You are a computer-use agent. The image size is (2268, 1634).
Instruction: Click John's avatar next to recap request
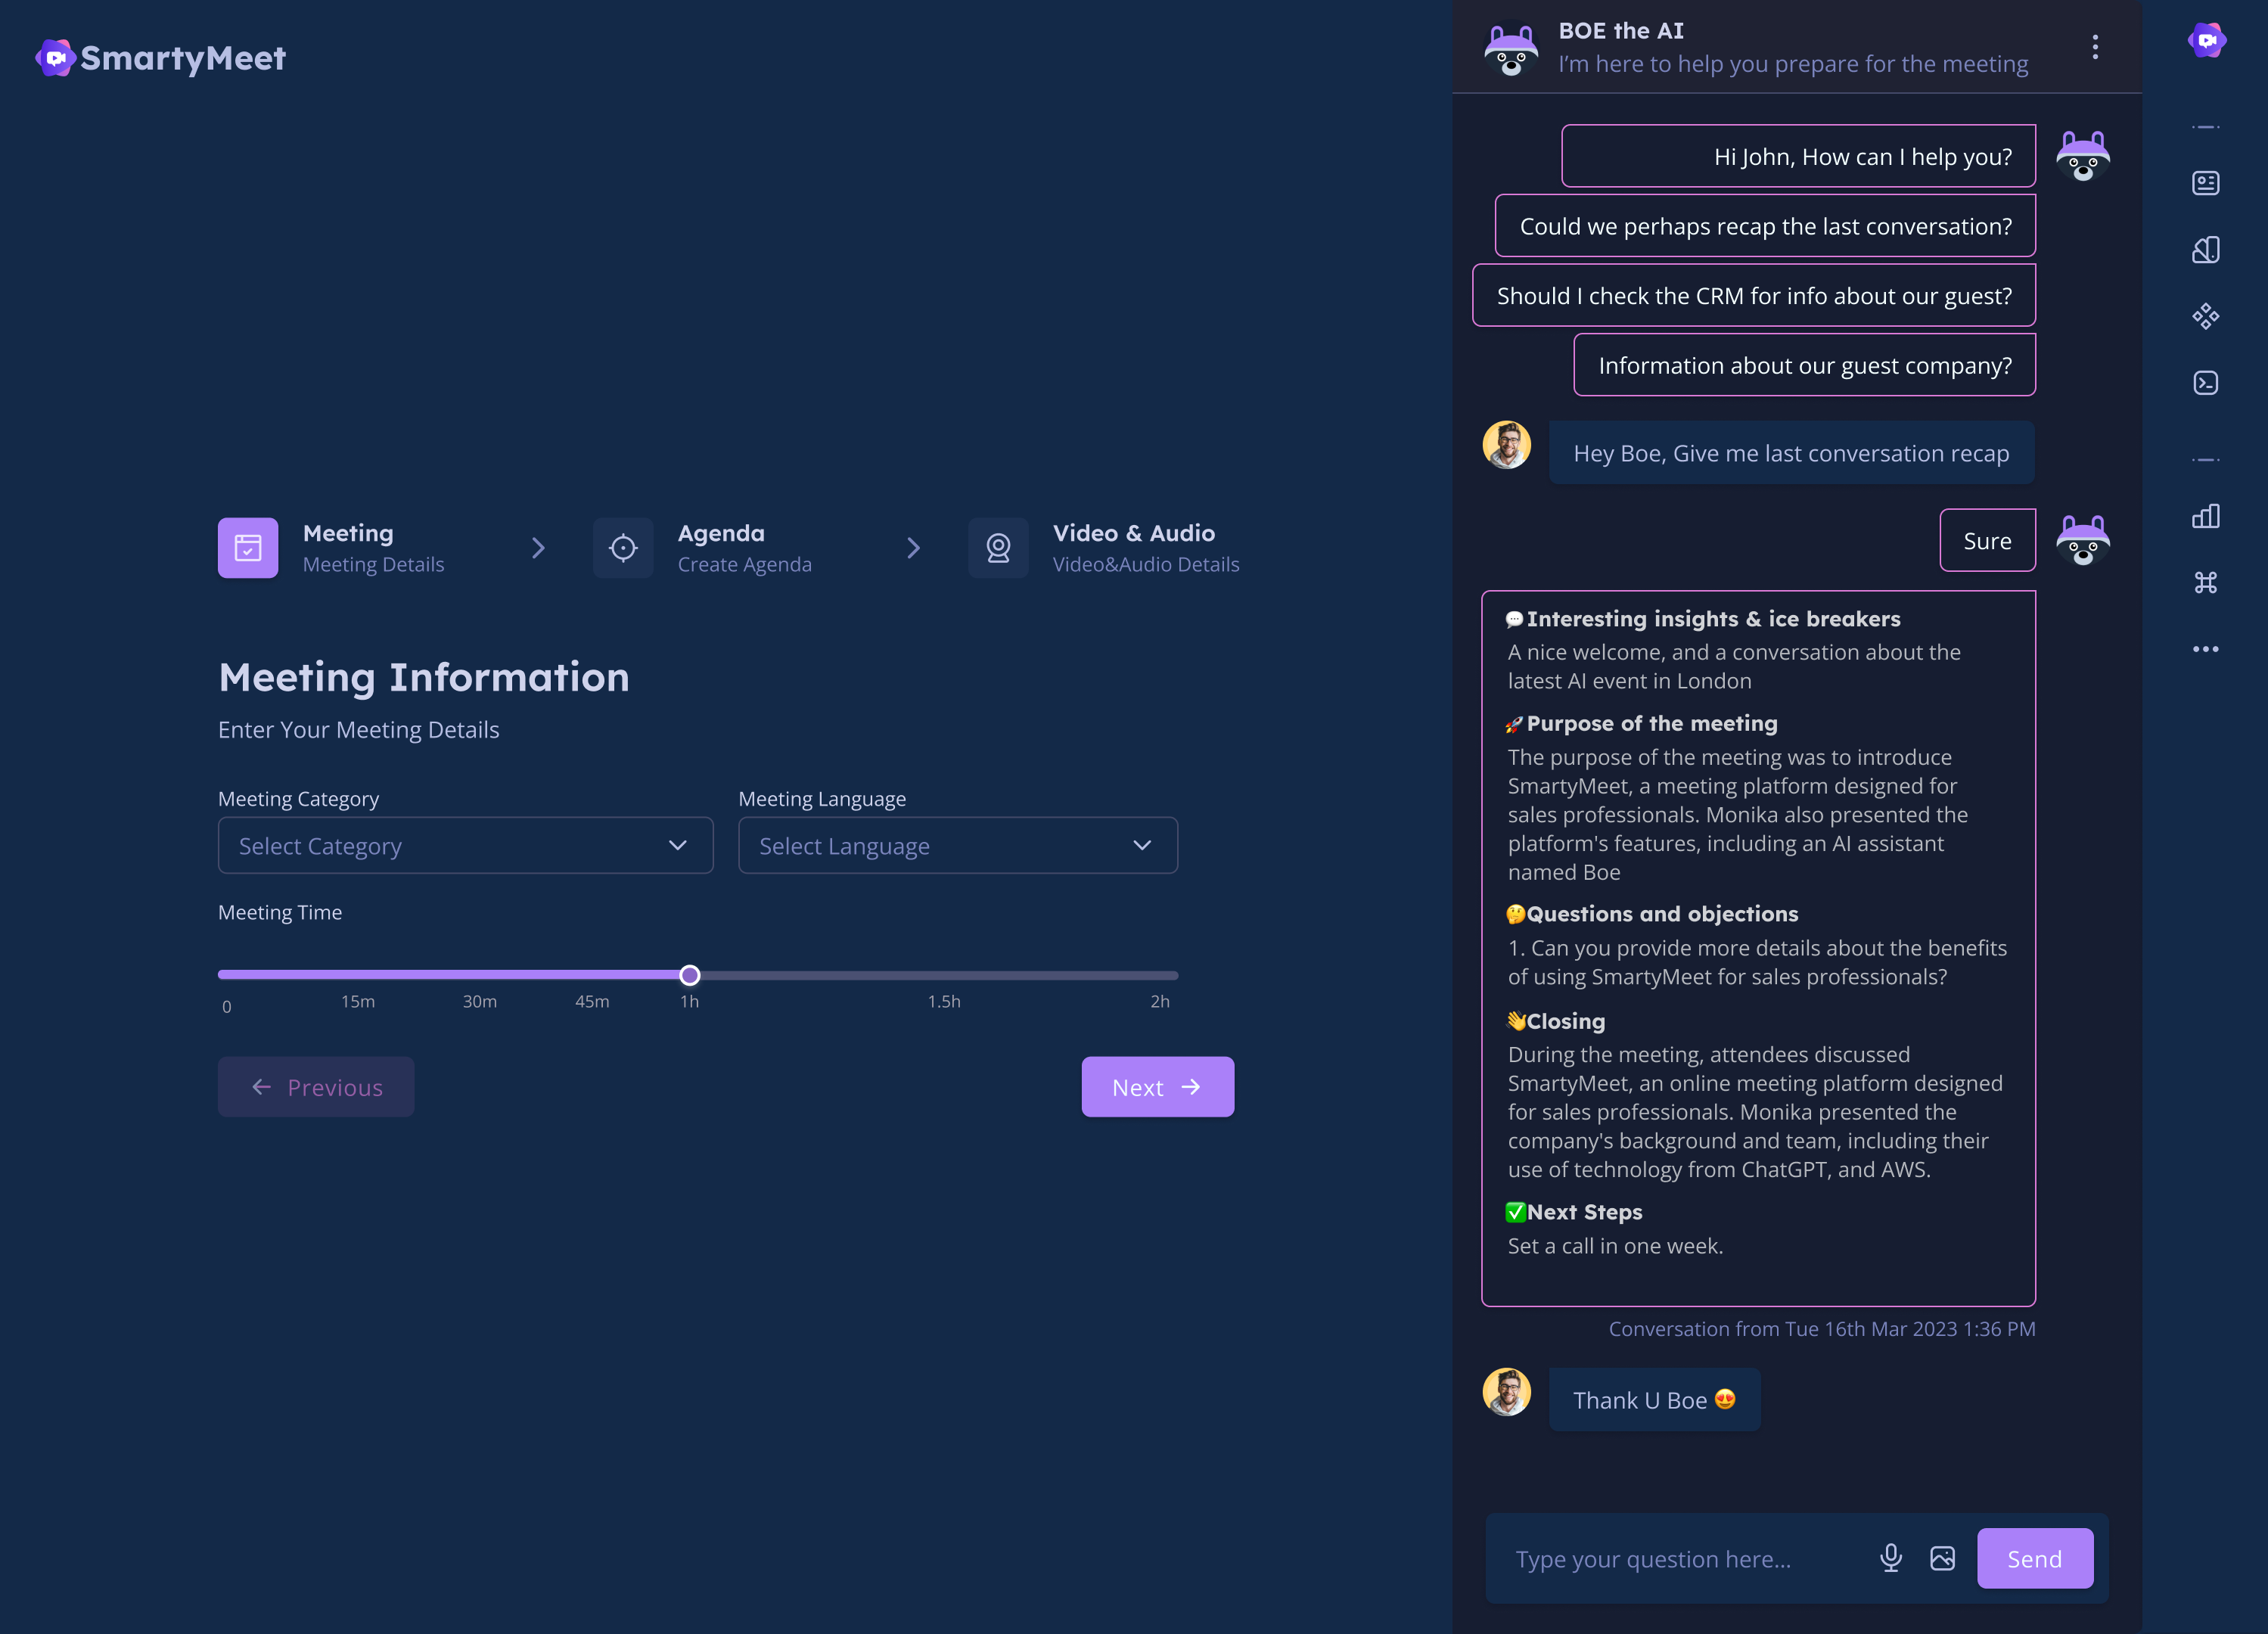(1506, 445)
